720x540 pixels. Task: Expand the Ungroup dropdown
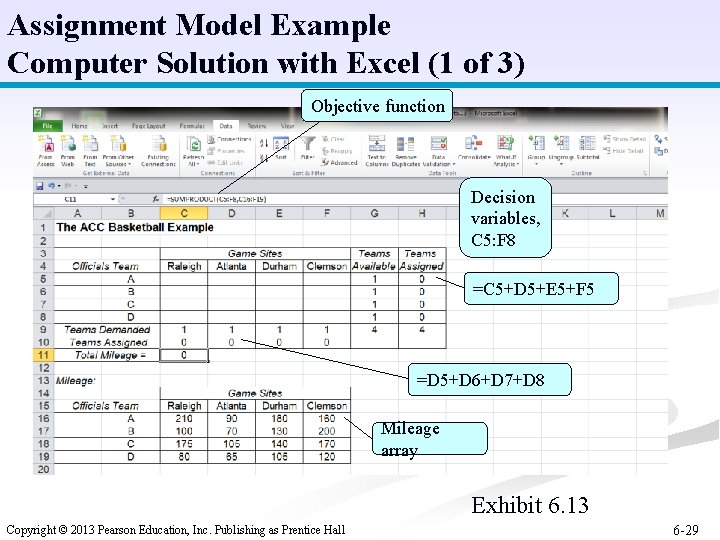tap(561, 163)
